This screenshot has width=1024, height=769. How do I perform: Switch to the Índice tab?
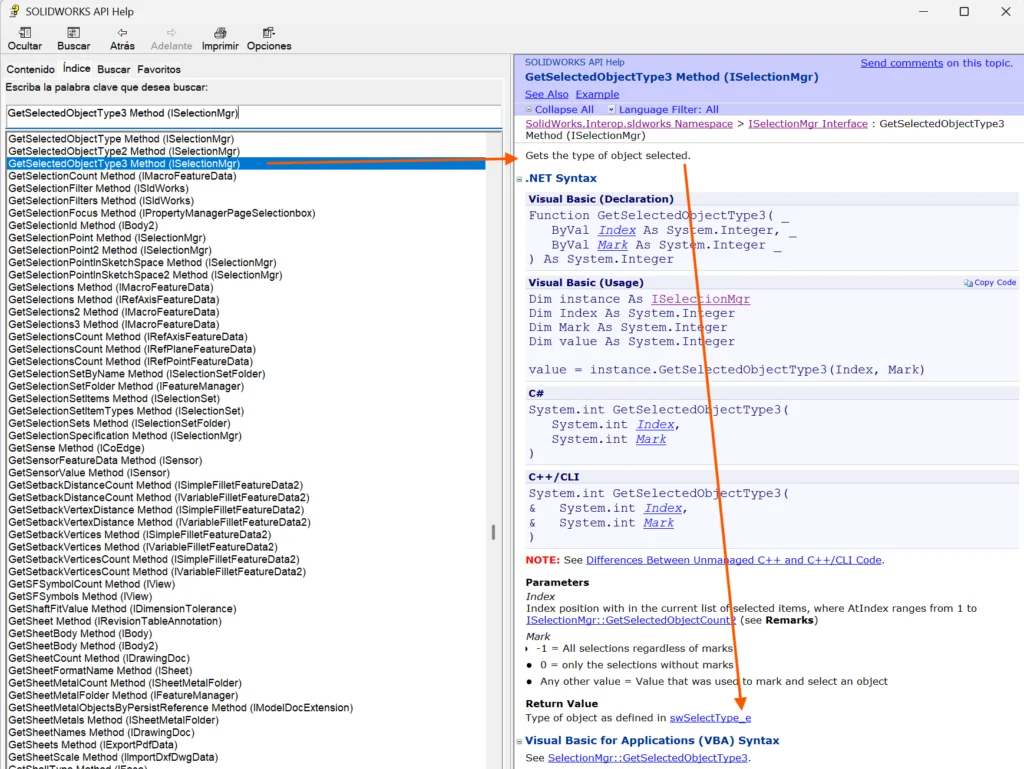click(76, 69)
